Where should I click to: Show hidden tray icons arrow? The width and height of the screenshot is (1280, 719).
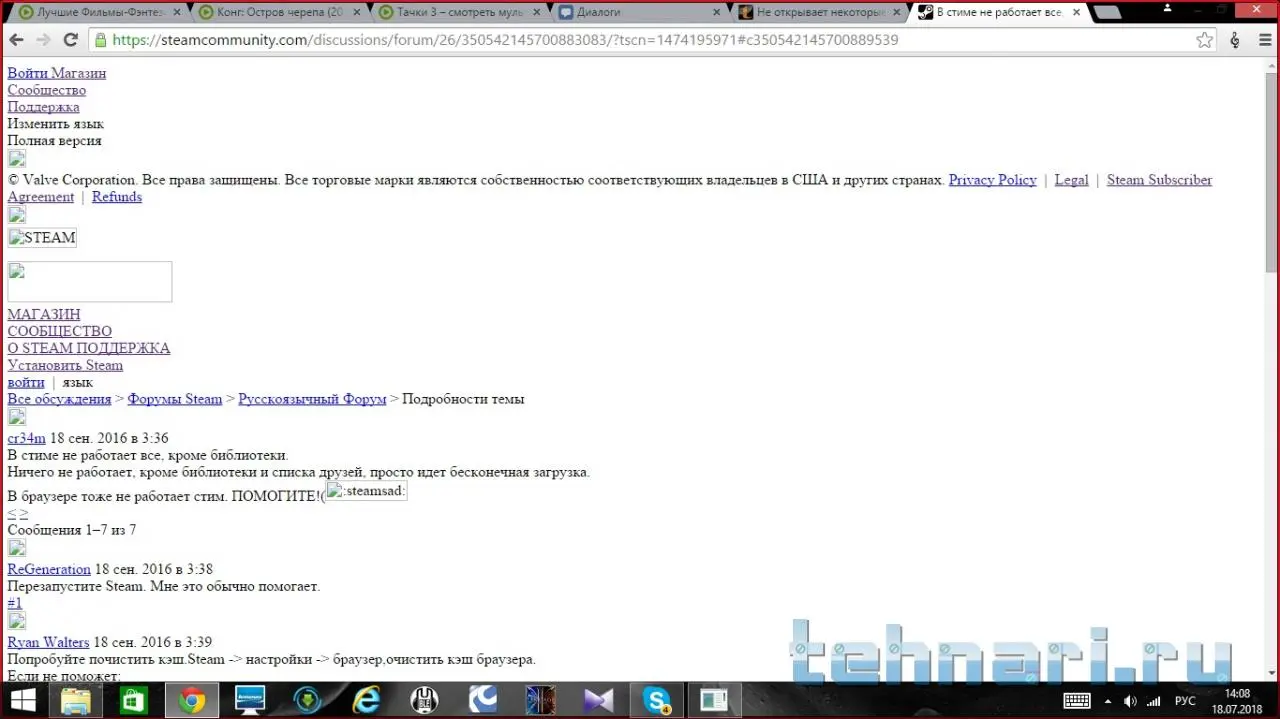coord(1106,700)
